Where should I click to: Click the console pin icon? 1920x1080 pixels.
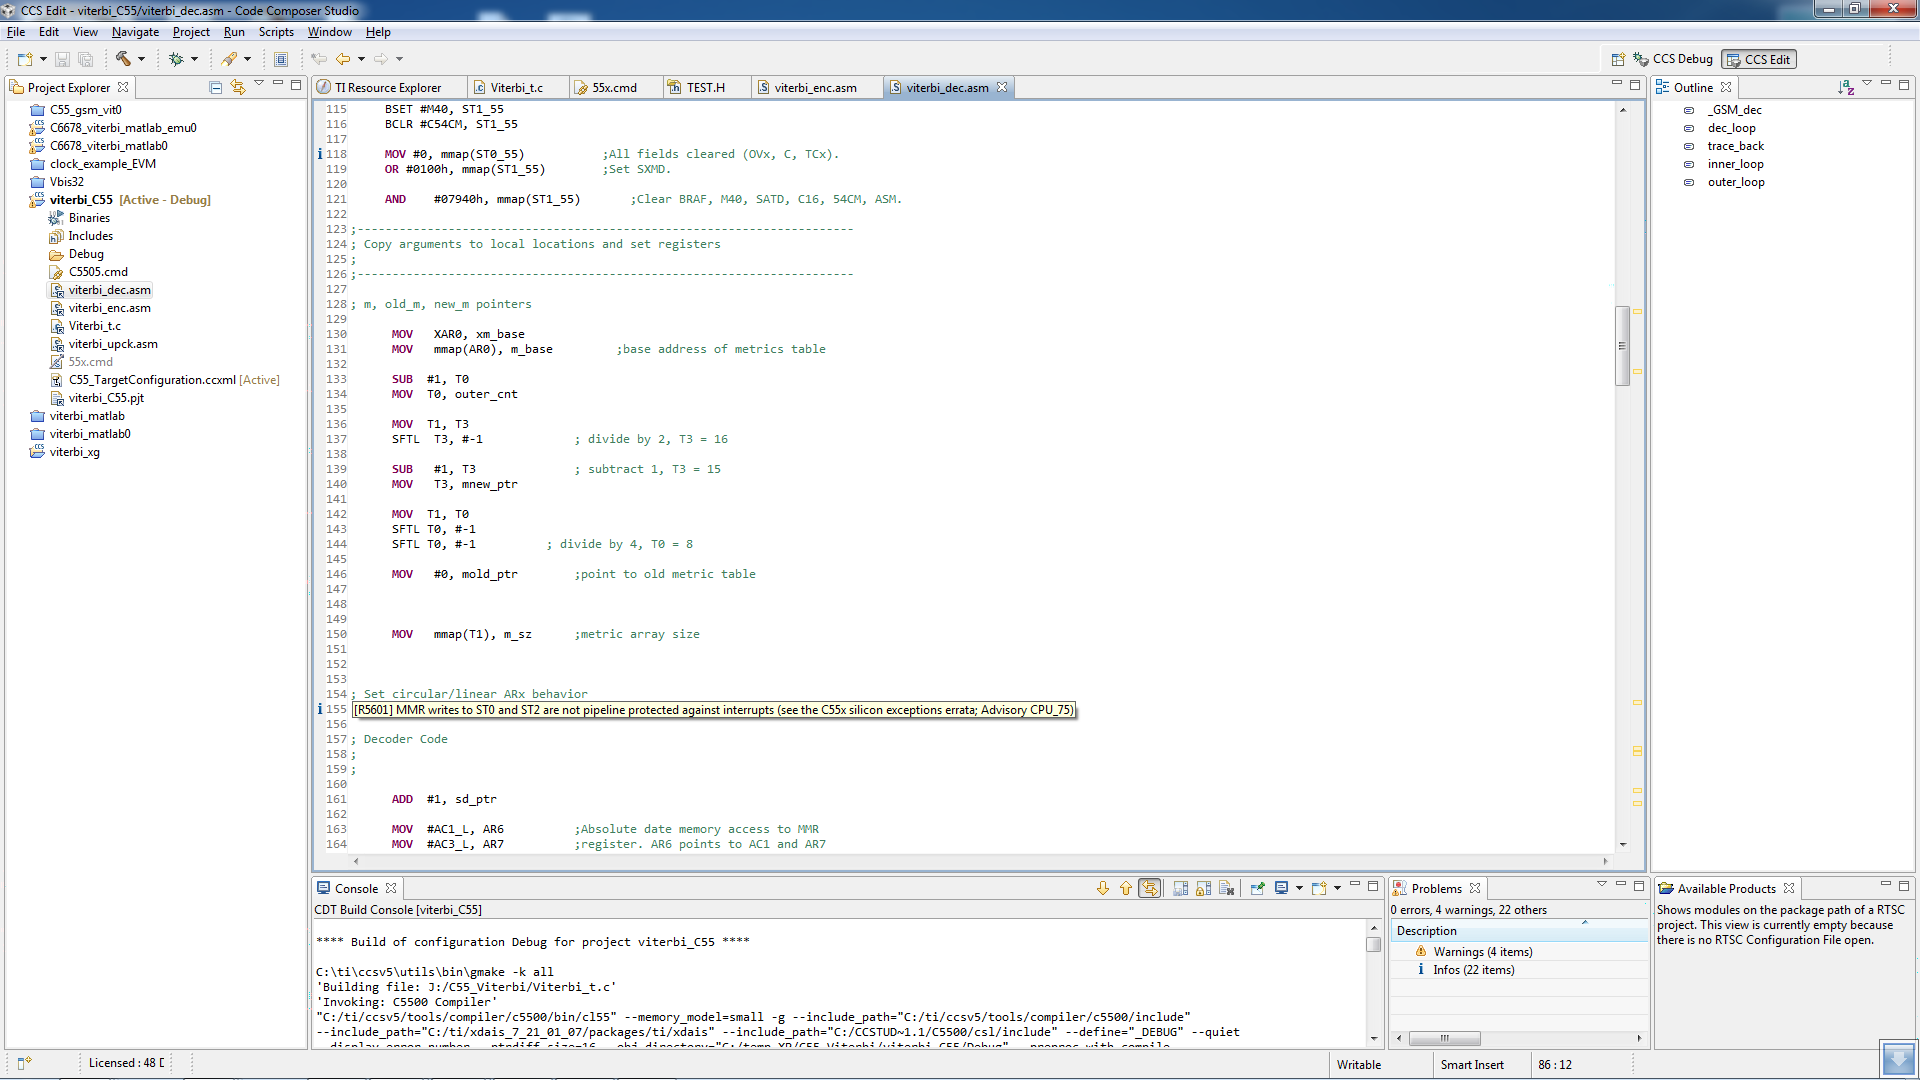coord(1258,888)
